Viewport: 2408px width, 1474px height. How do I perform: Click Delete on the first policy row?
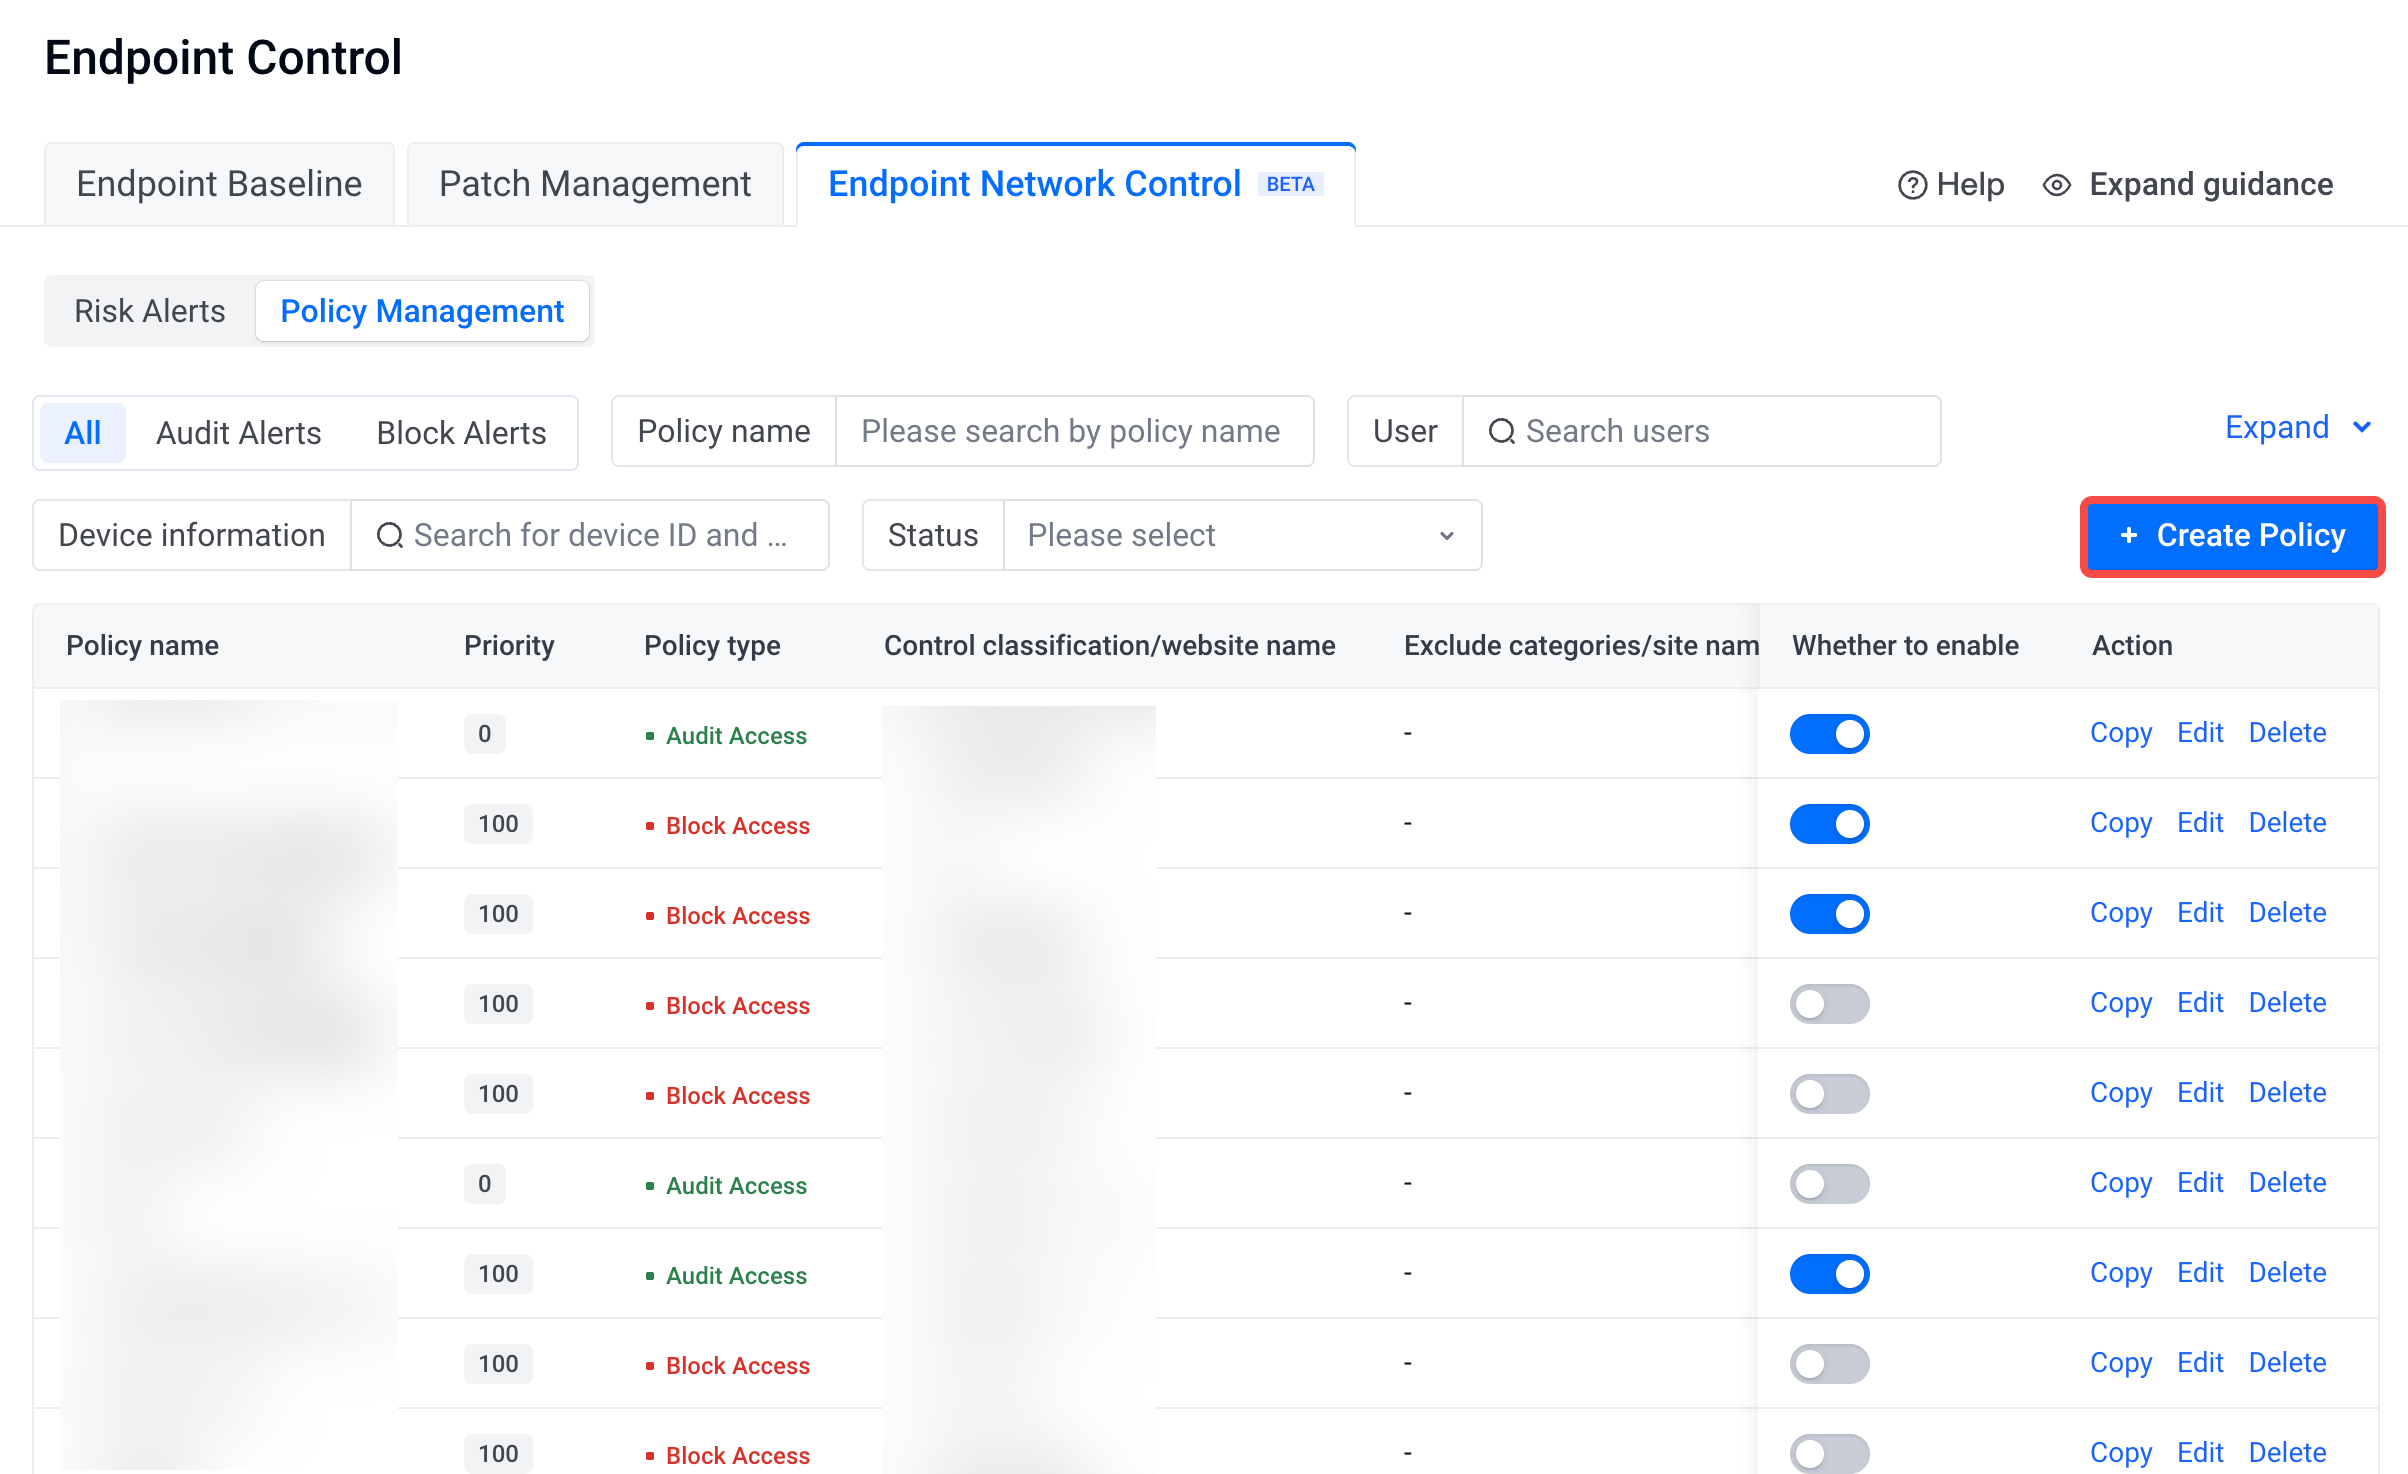(x=2287, y=732)
